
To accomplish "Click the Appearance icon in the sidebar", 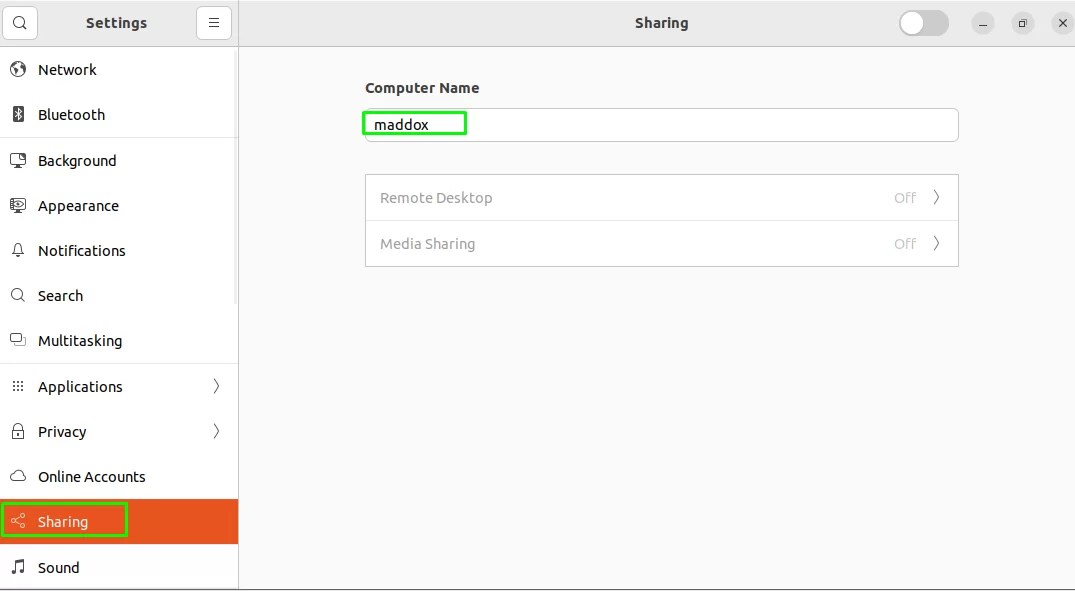I will (17, 205).
